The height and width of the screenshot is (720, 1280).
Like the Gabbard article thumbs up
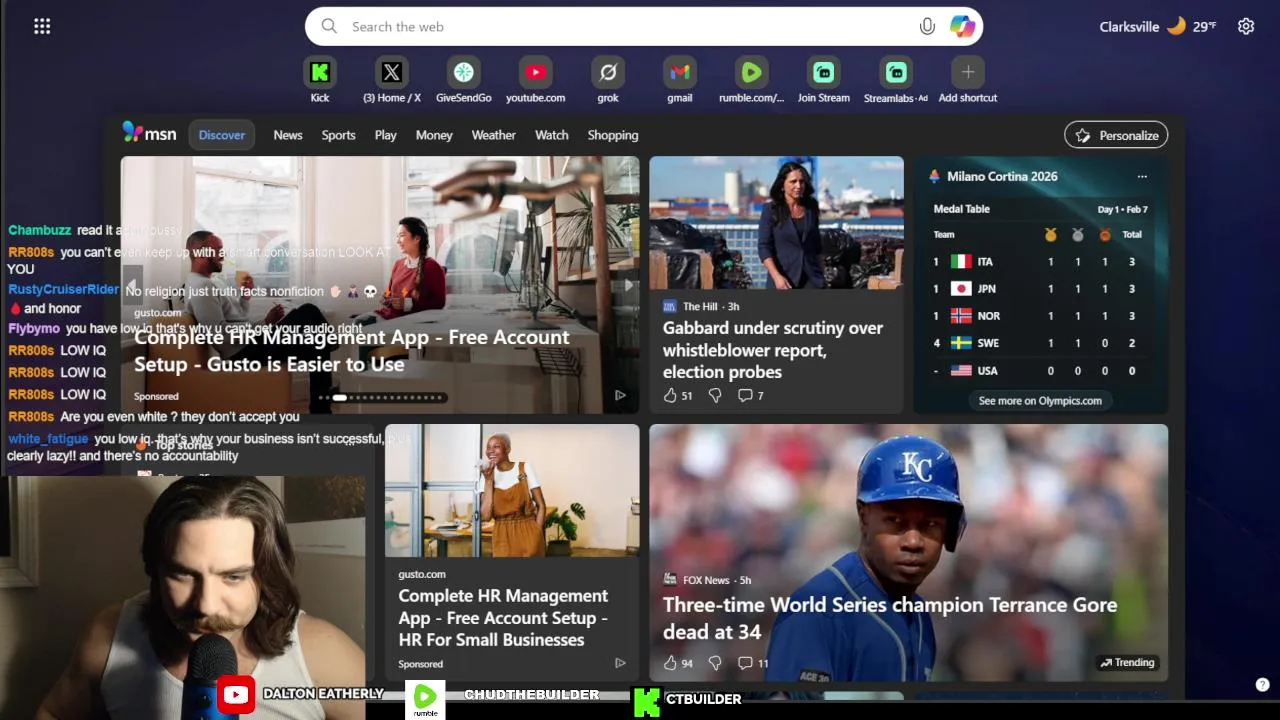pyautogui.click(x=671, y=396)
